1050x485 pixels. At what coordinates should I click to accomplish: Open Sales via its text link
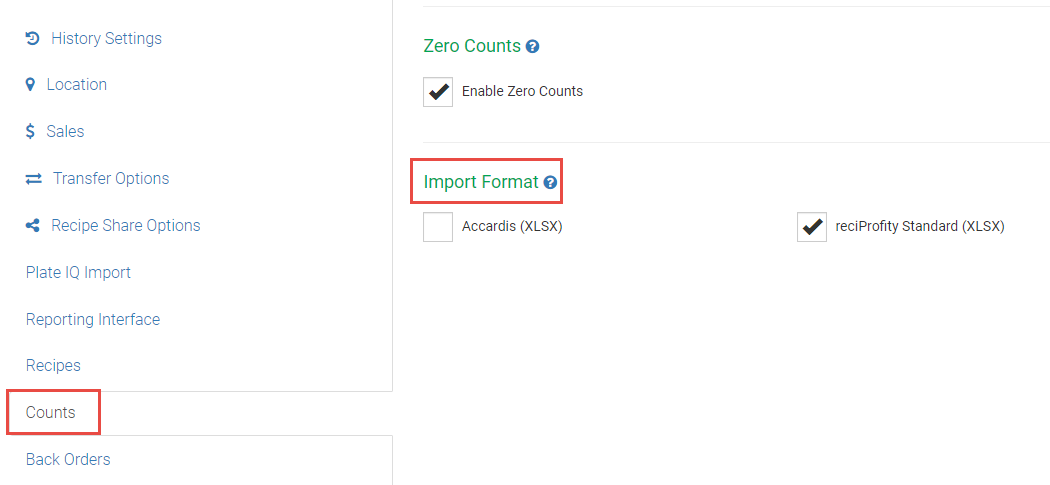(x=65, y=131)
